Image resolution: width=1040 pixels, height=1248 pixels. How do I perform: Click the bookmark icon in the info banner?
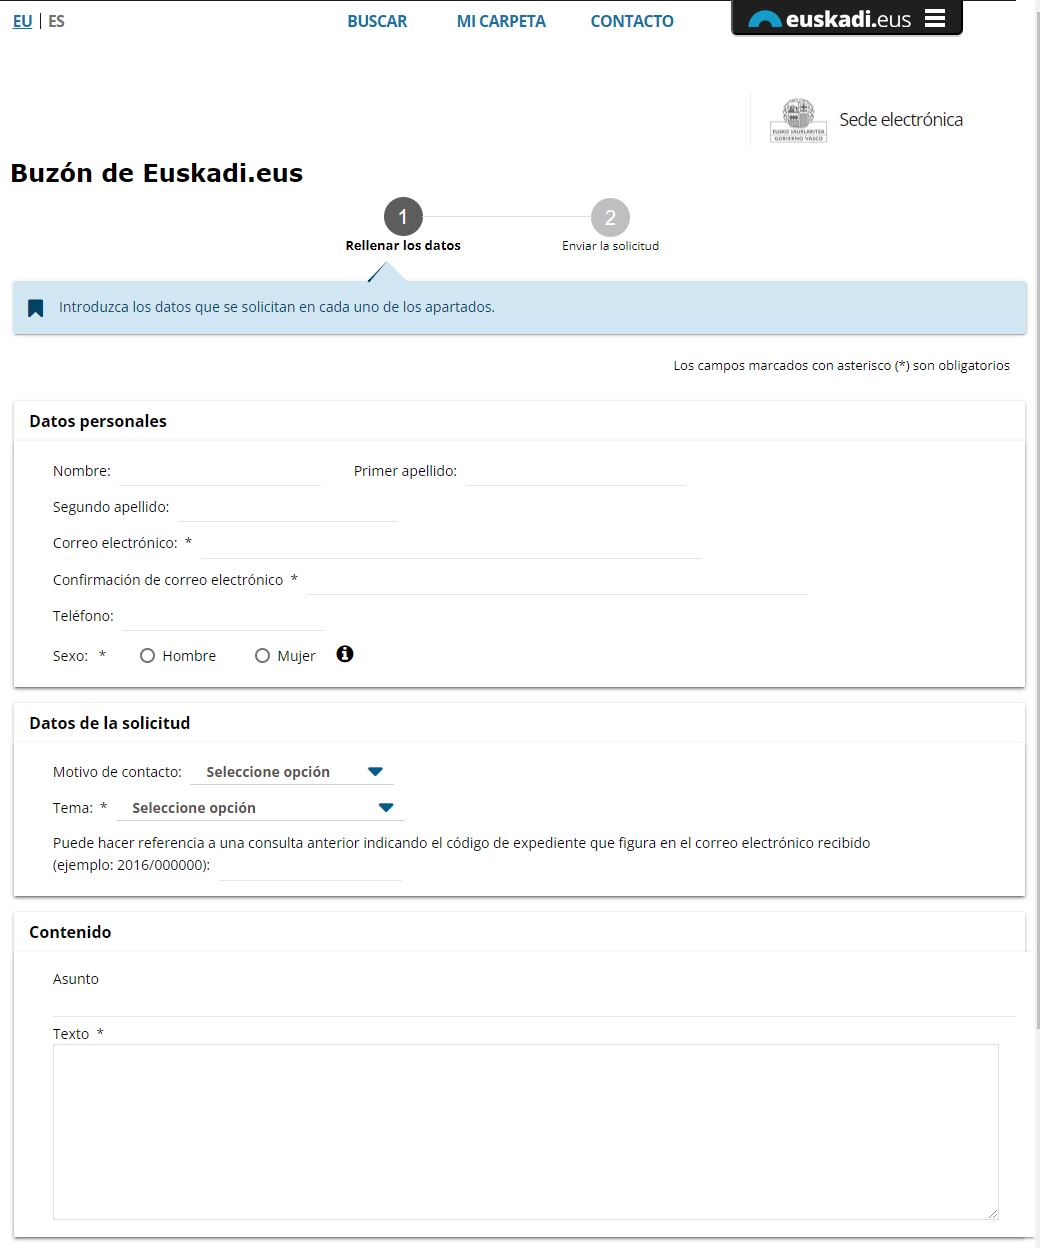point(36,307)
